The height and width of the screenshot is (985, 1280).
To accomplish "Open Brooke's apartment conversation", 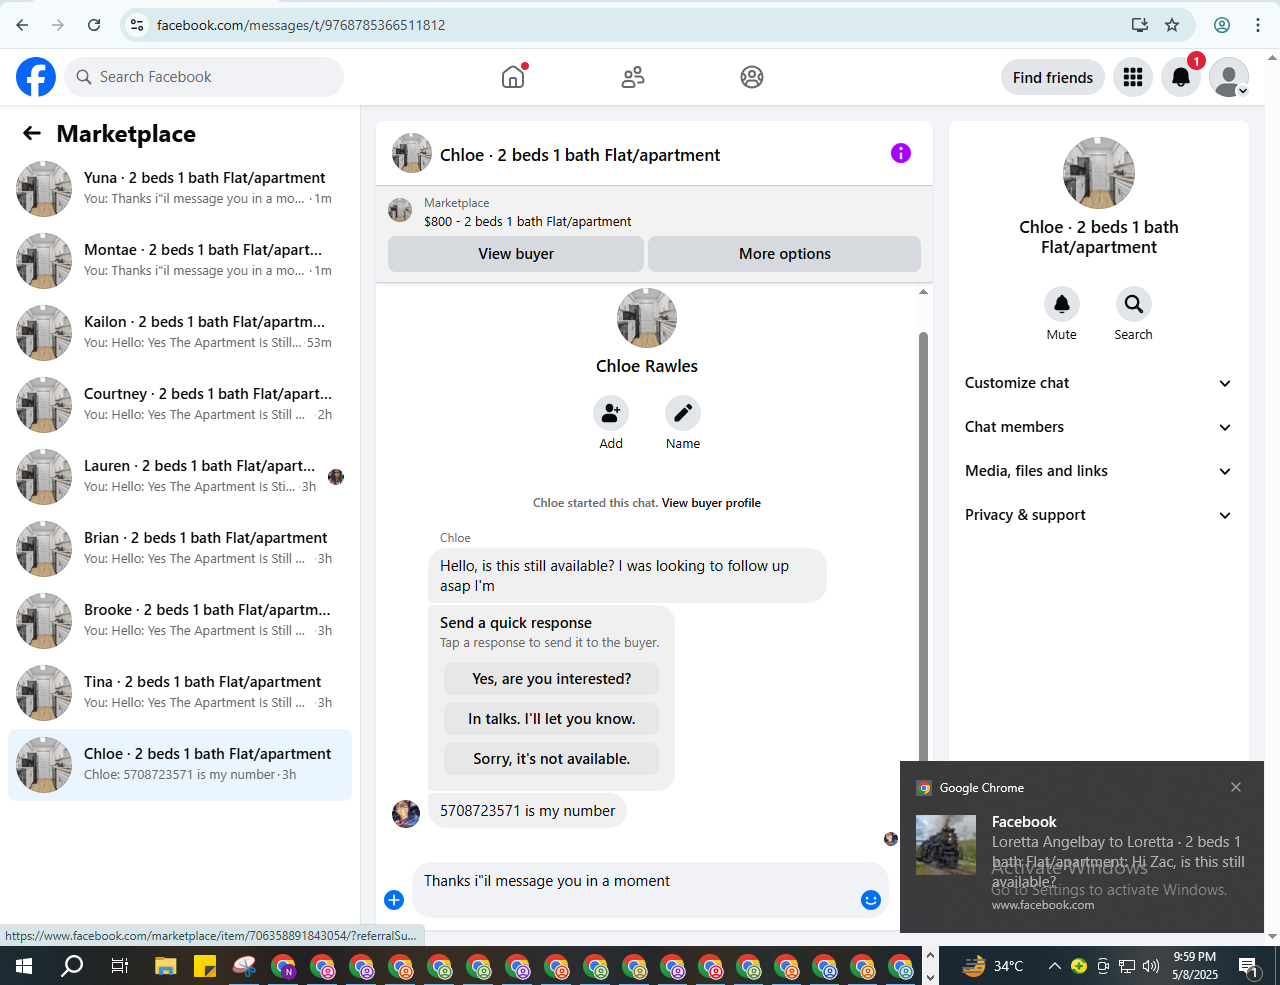I will coord(180,621).
